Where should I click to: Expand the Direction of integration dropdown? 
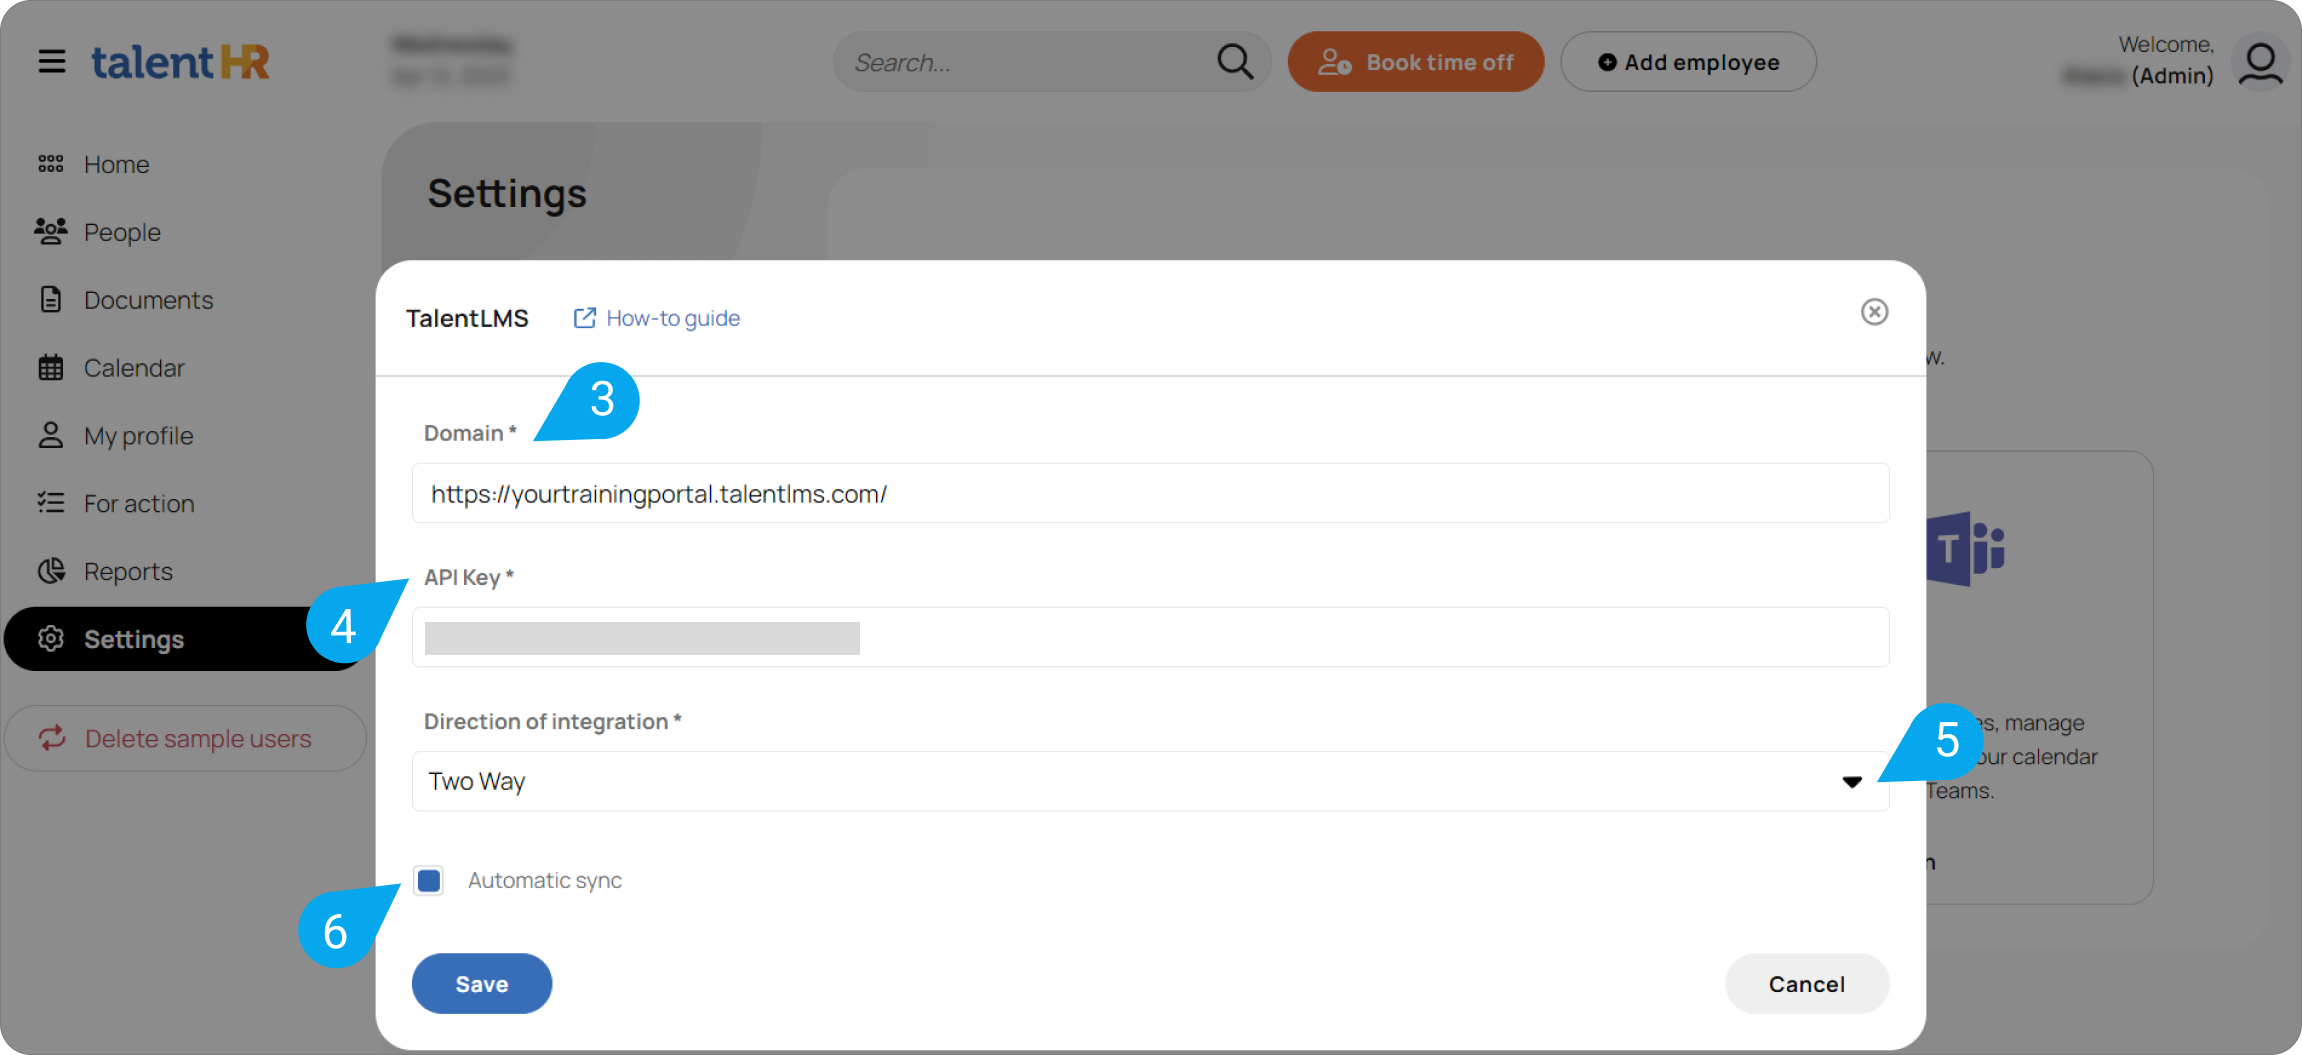pyautogui.click(x=1150, y=781)
